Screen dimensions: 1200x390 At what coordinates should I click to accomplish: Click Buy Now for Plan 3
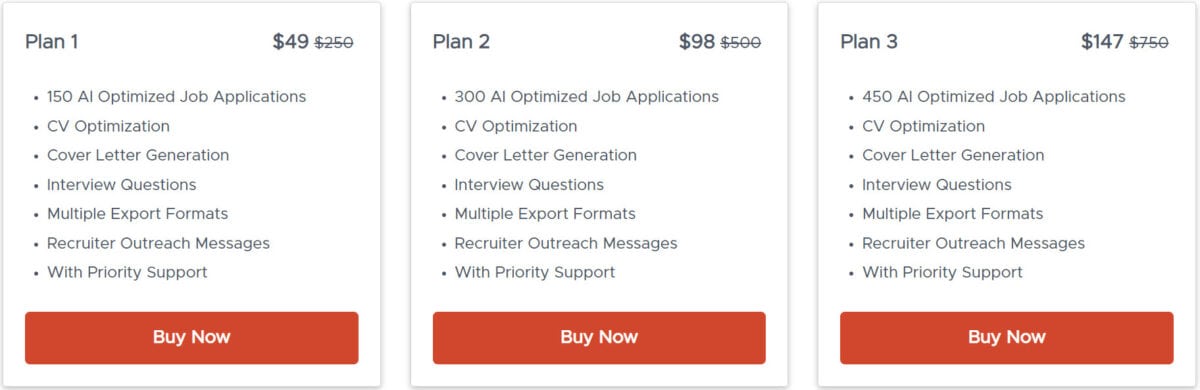1006,337
